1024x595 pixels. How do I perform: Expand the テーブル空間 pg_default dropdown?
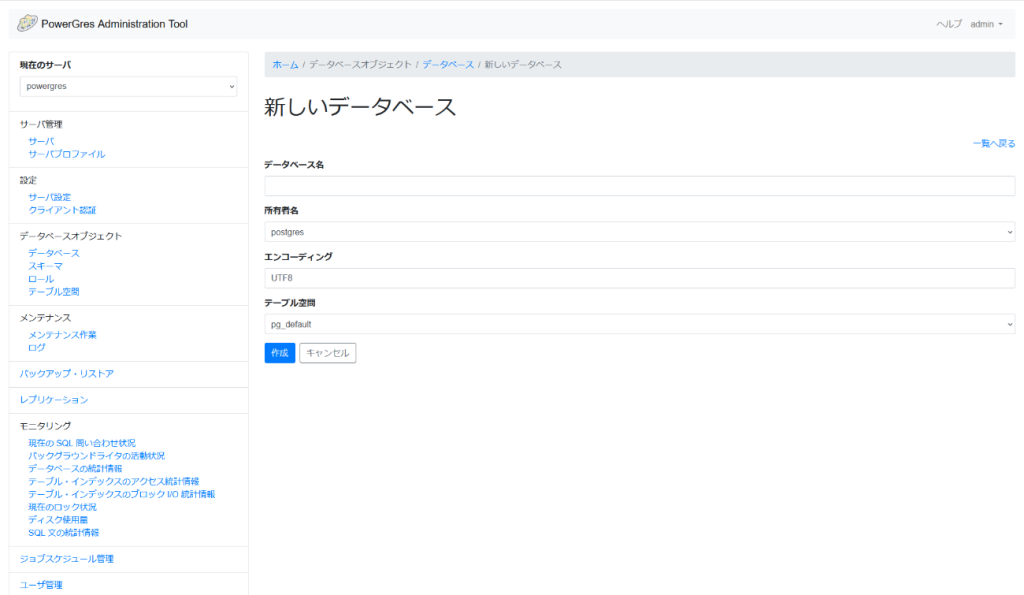[639, 324]
